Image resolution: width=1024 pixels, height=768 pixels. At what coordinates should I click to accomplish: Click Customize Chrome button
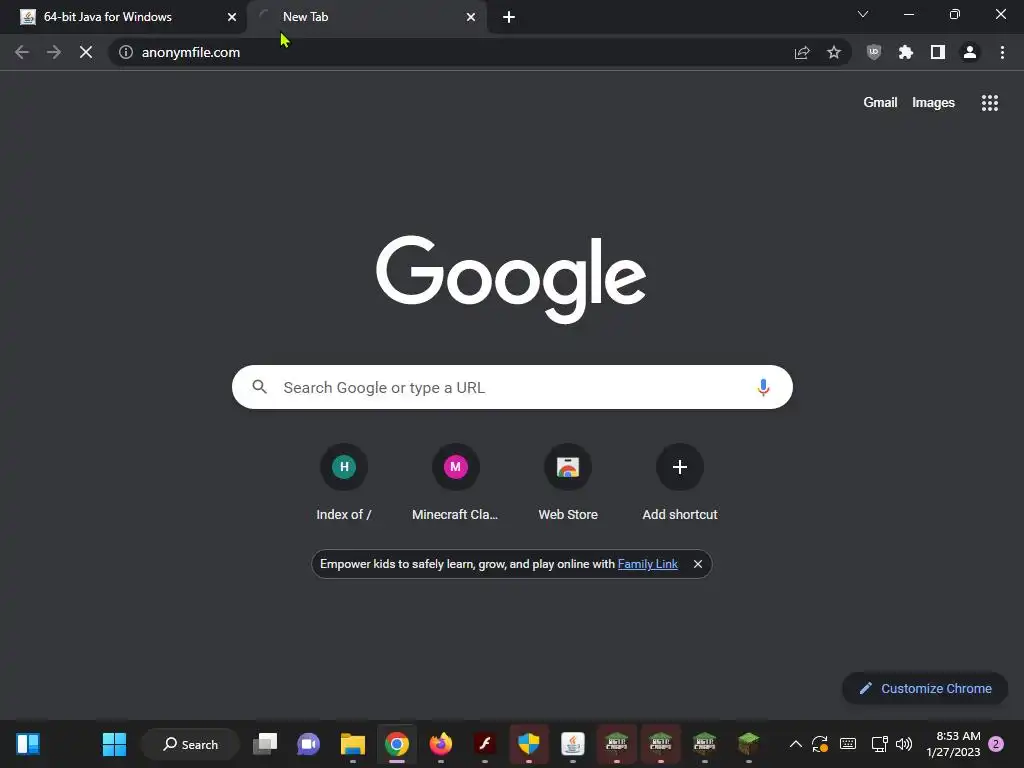click(925, 688)
